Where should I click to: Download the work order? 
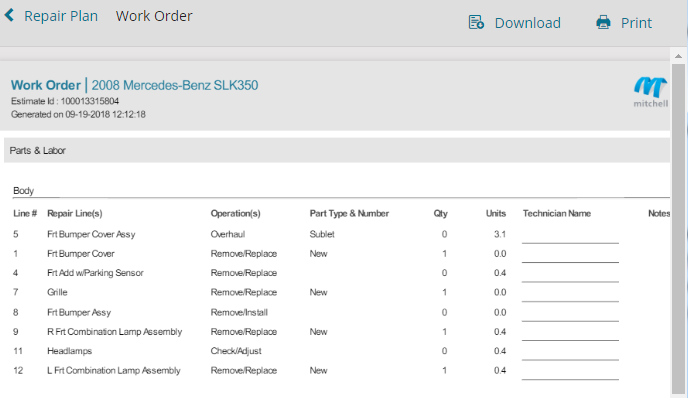pyautogui.click(x=527, y=23)
